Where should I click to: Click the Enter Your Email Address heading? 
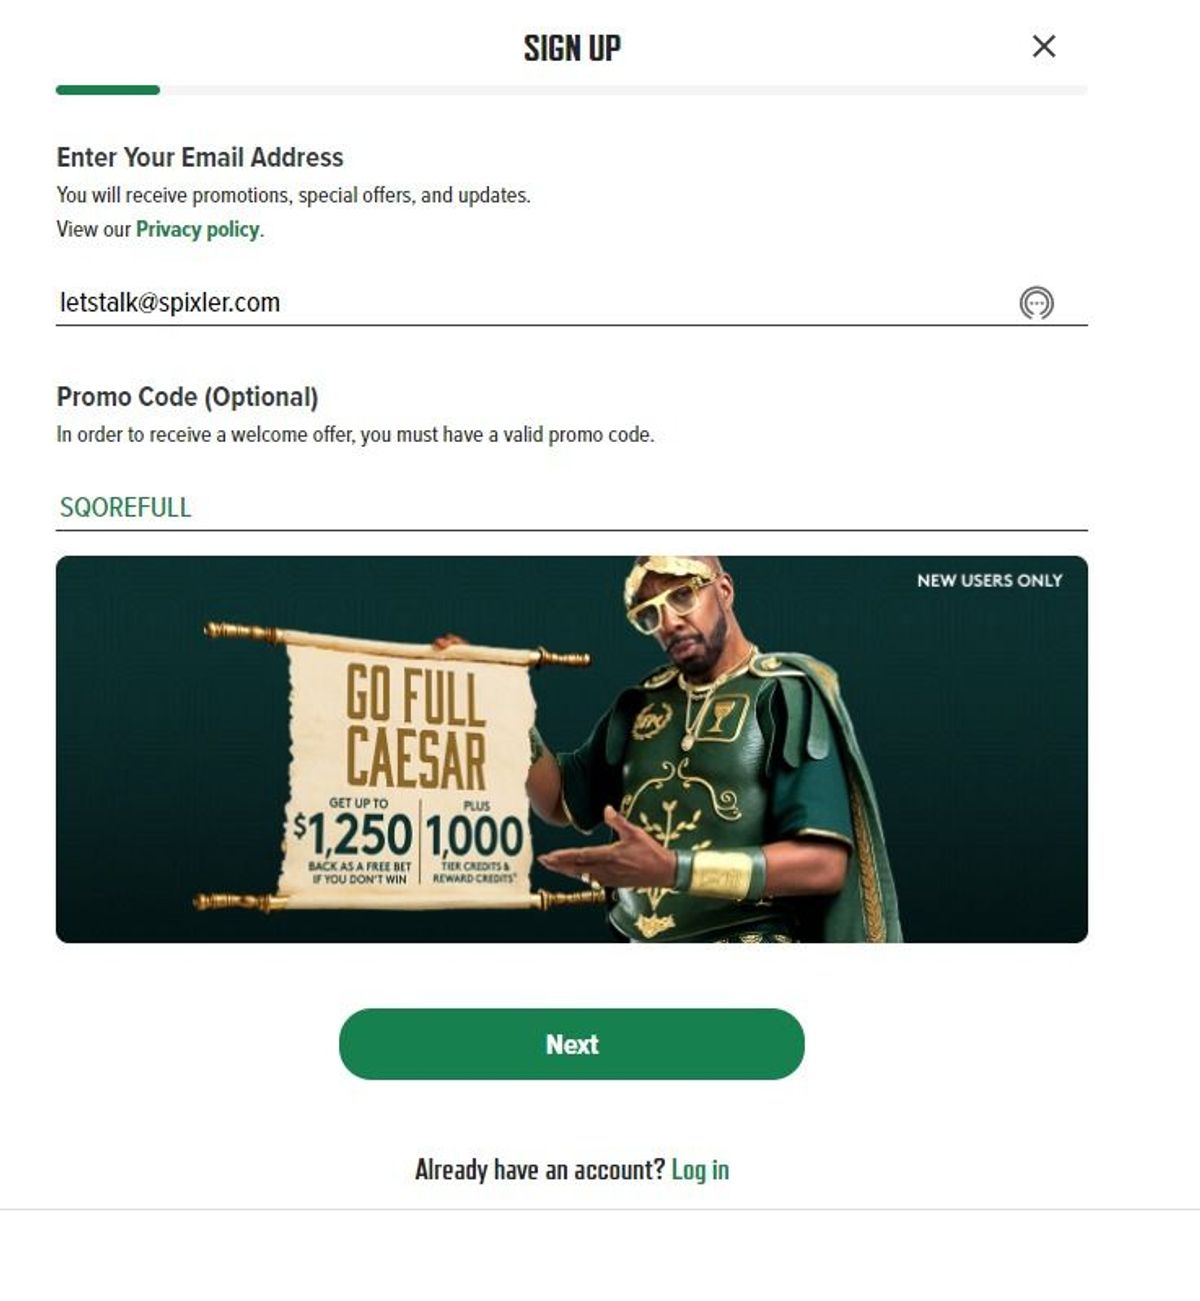click(200, 157)
